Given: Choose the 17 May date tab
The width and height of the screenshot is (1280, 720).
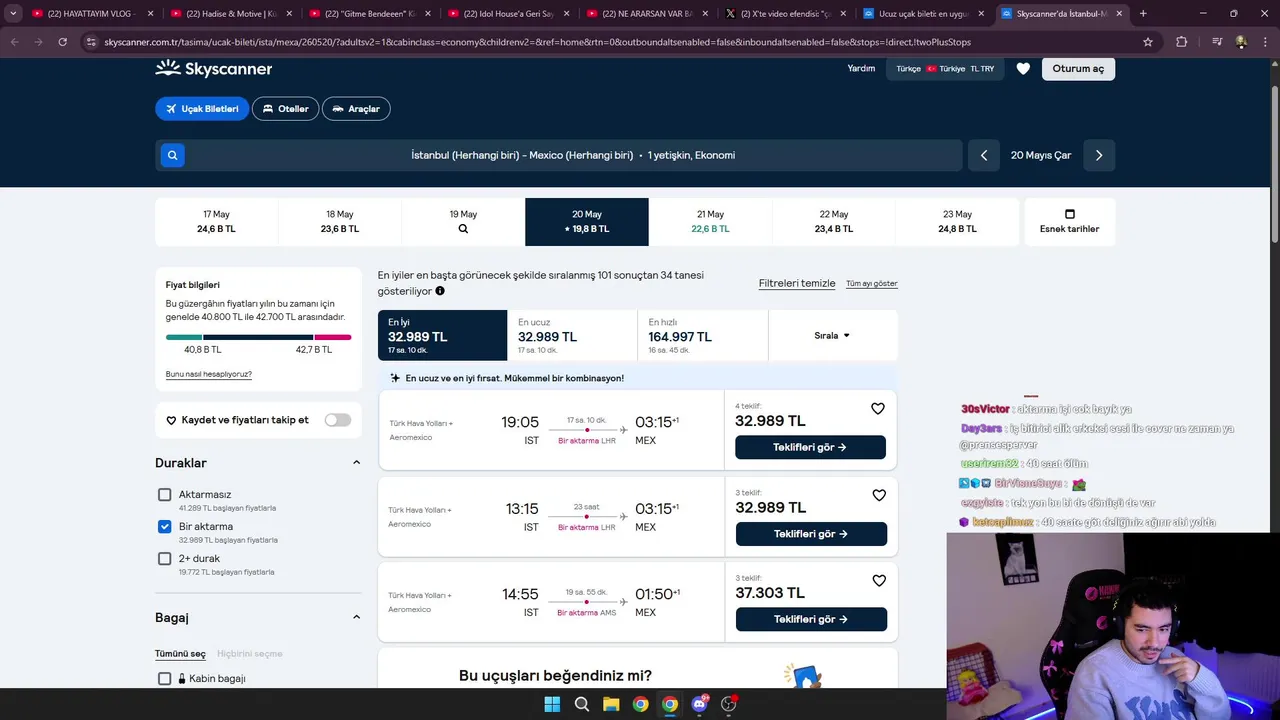Looking at the screenshot, I should tap(216, 222).
